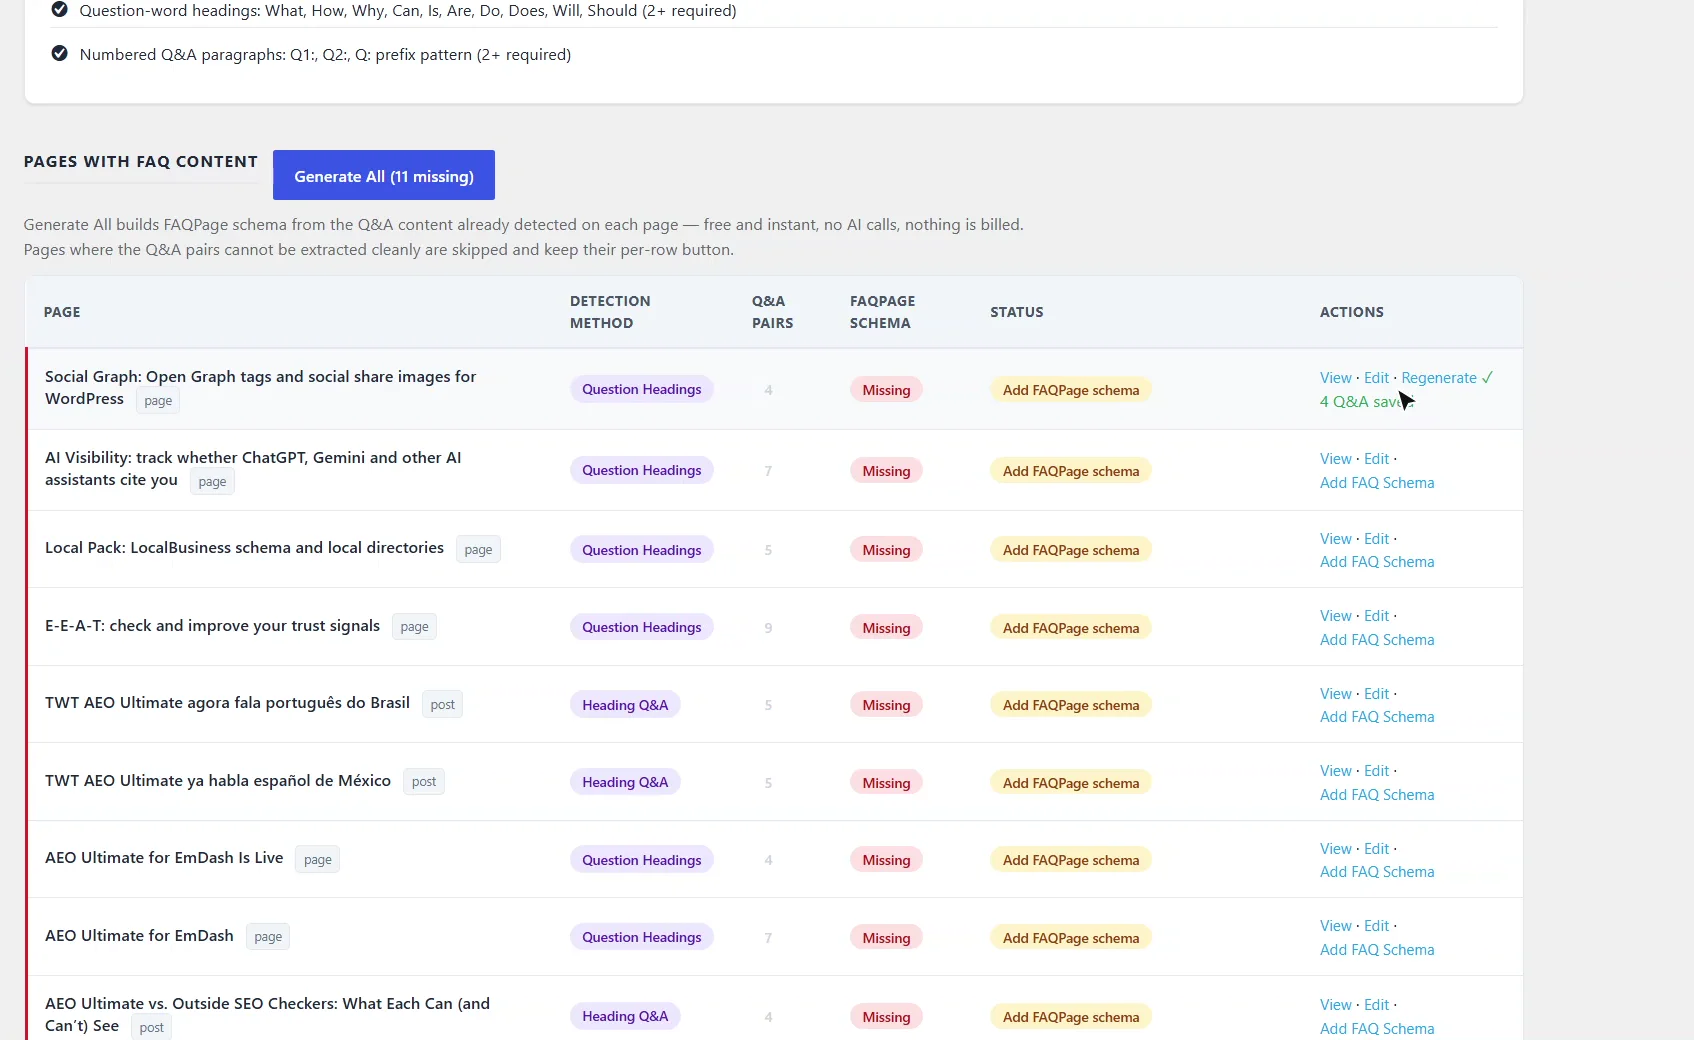
Task: Add FAQ Schema for AI Visibility page
Action: pos(1377,482)
